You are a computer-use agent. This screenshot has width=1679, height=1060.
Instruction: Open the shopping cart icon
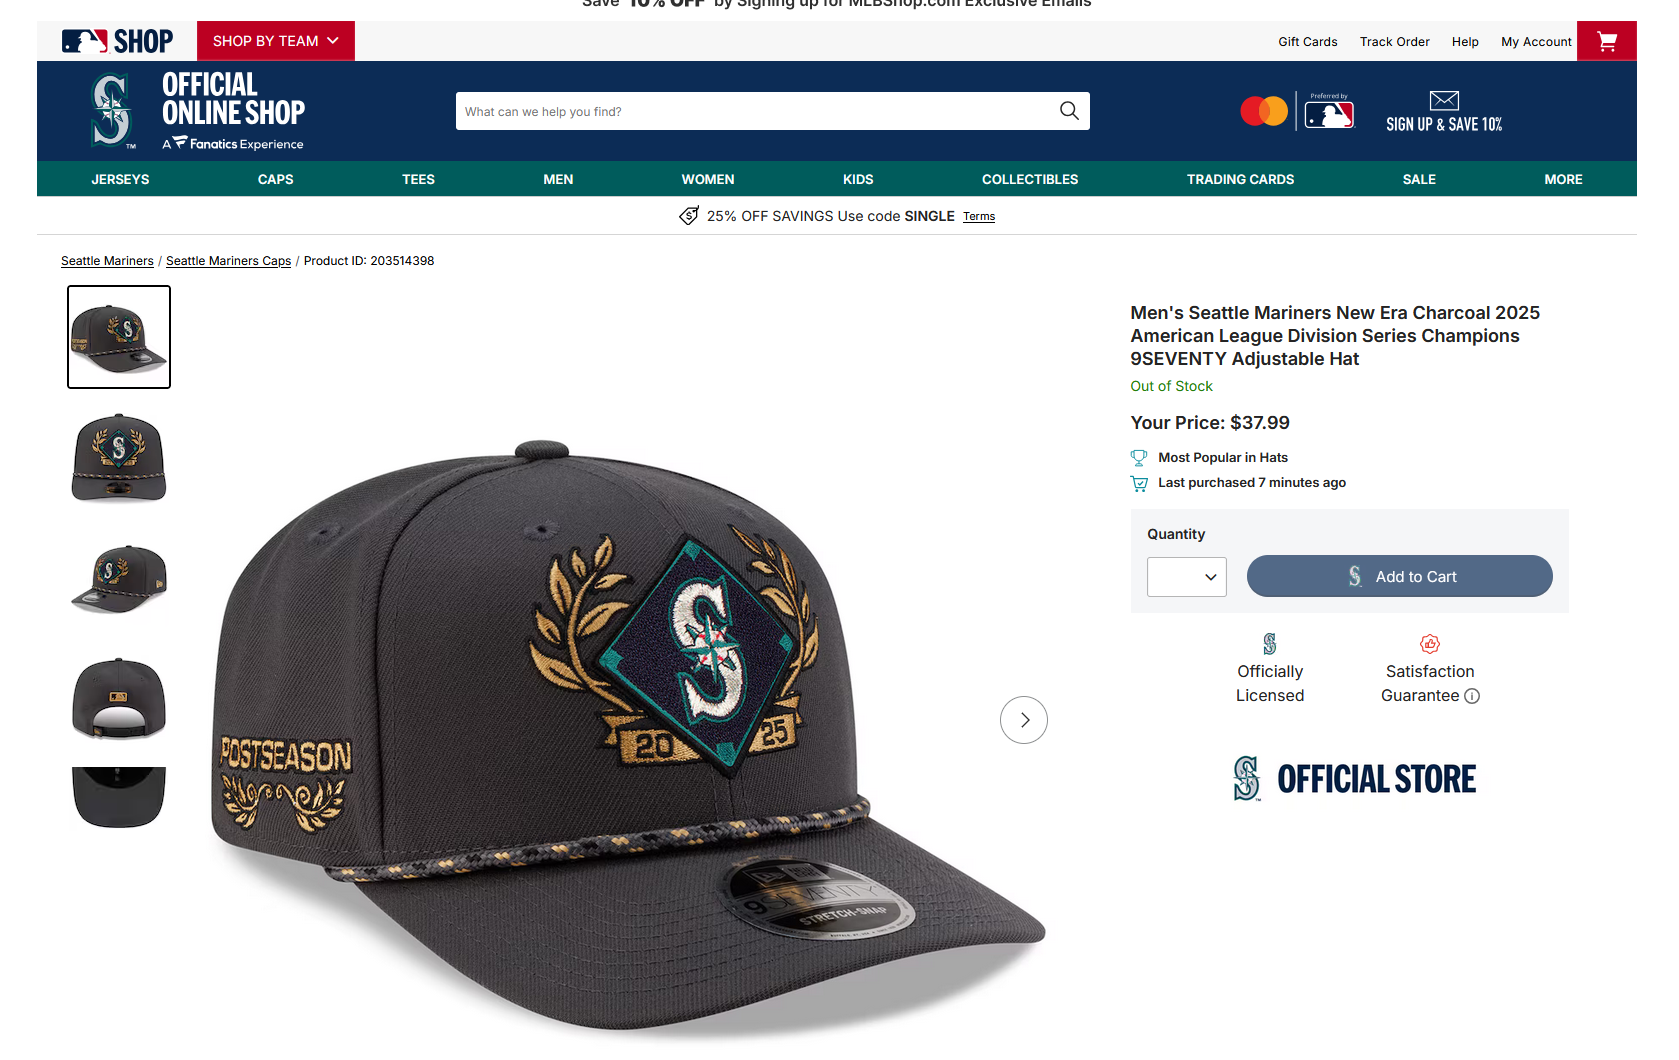pos(1606,41)
